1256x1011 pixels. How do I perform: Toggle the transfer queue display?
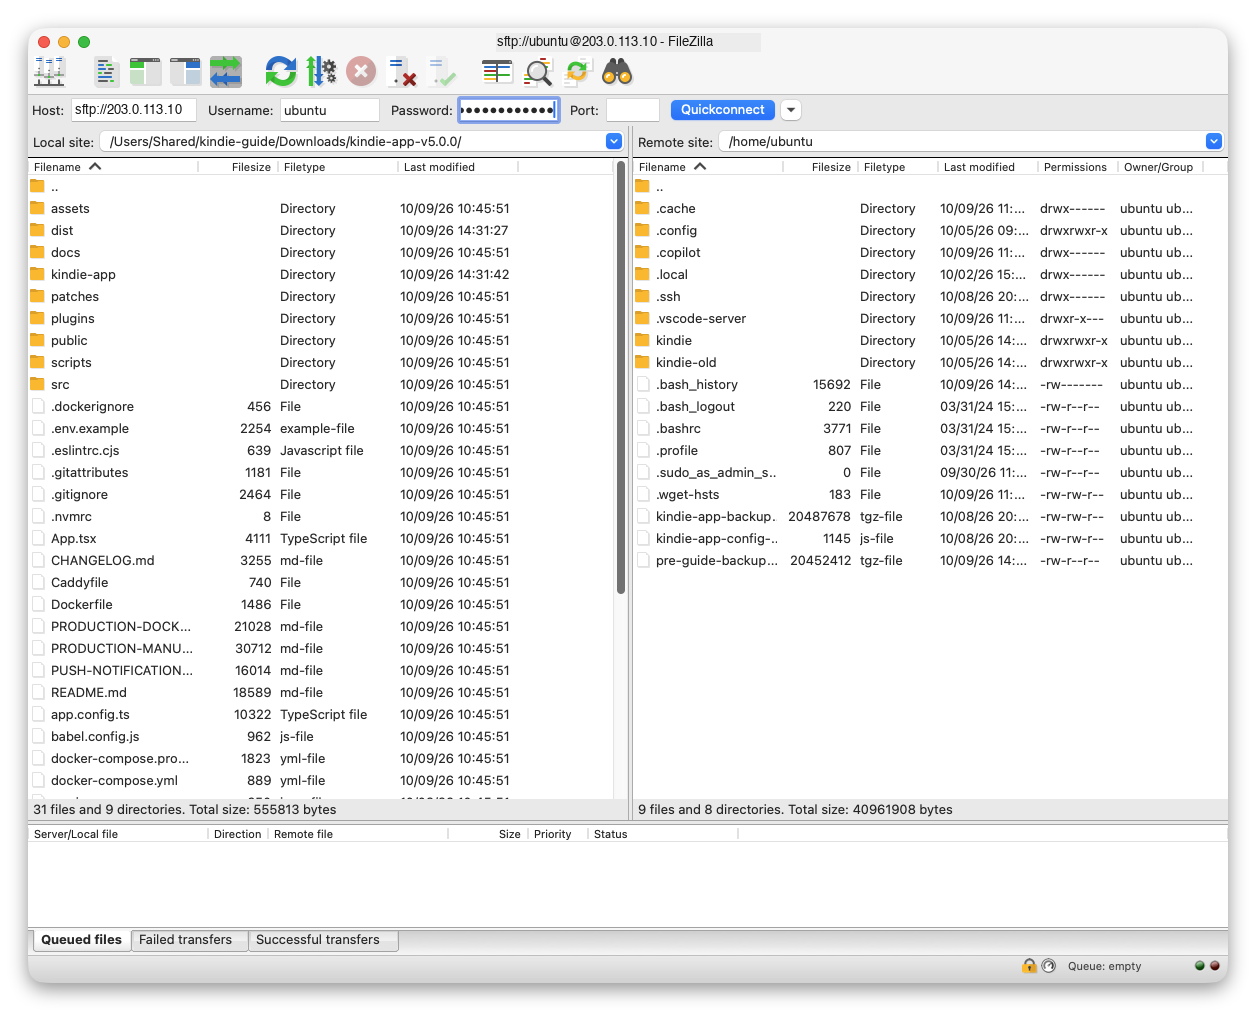click(225, 72)
